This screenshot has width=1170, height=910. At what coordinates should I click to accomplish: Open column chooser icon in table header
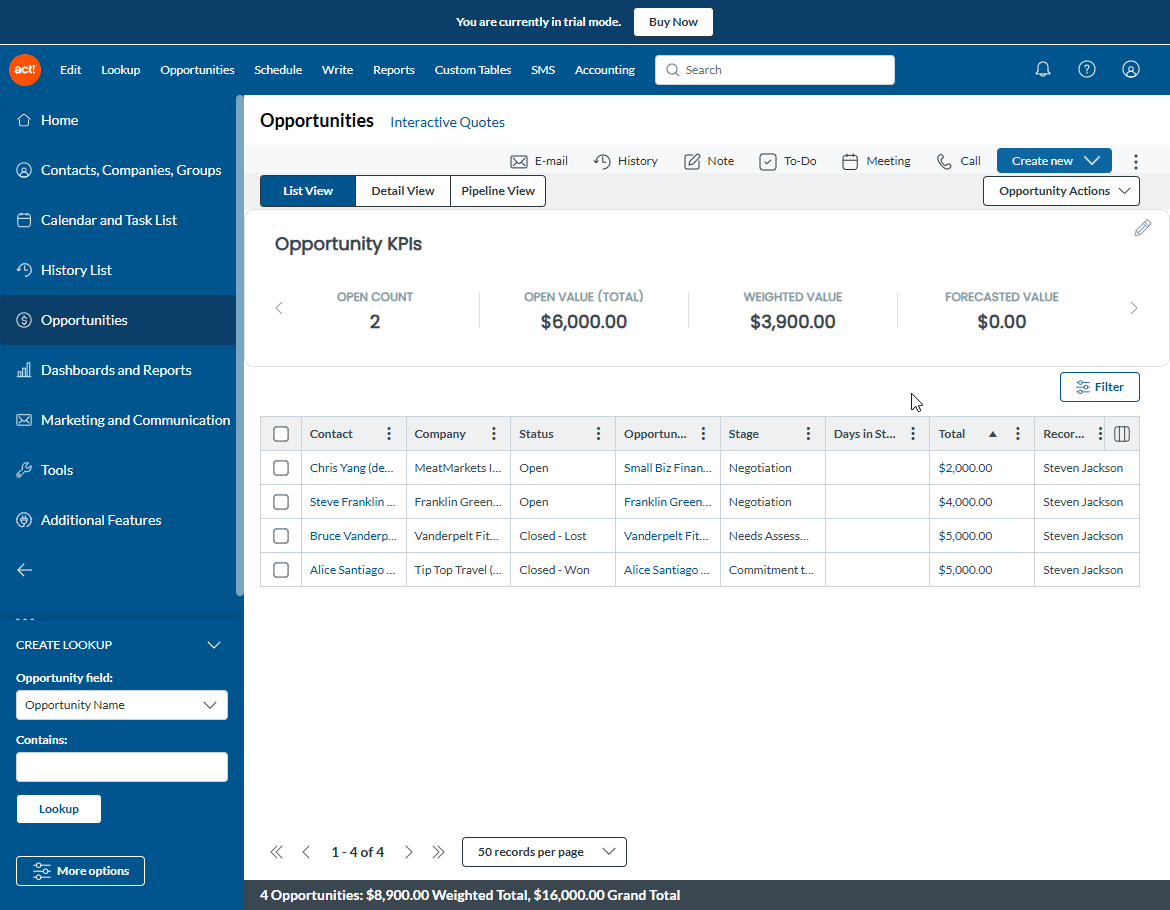coord(1121,434)
